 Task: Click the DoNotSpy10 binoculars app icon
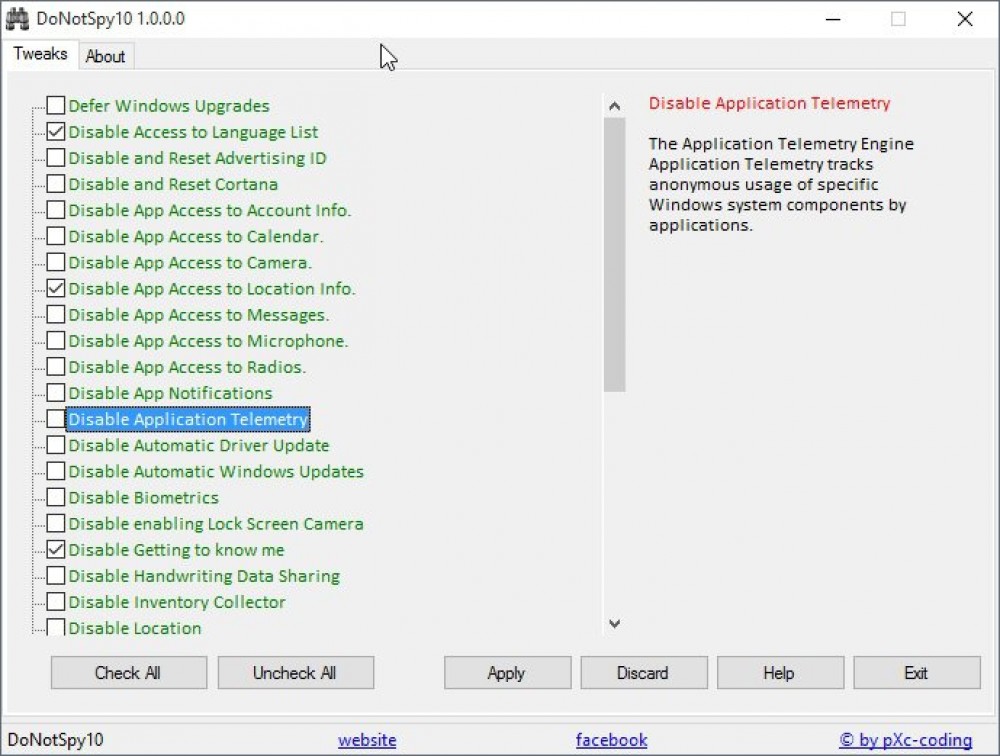pos(17,19)
